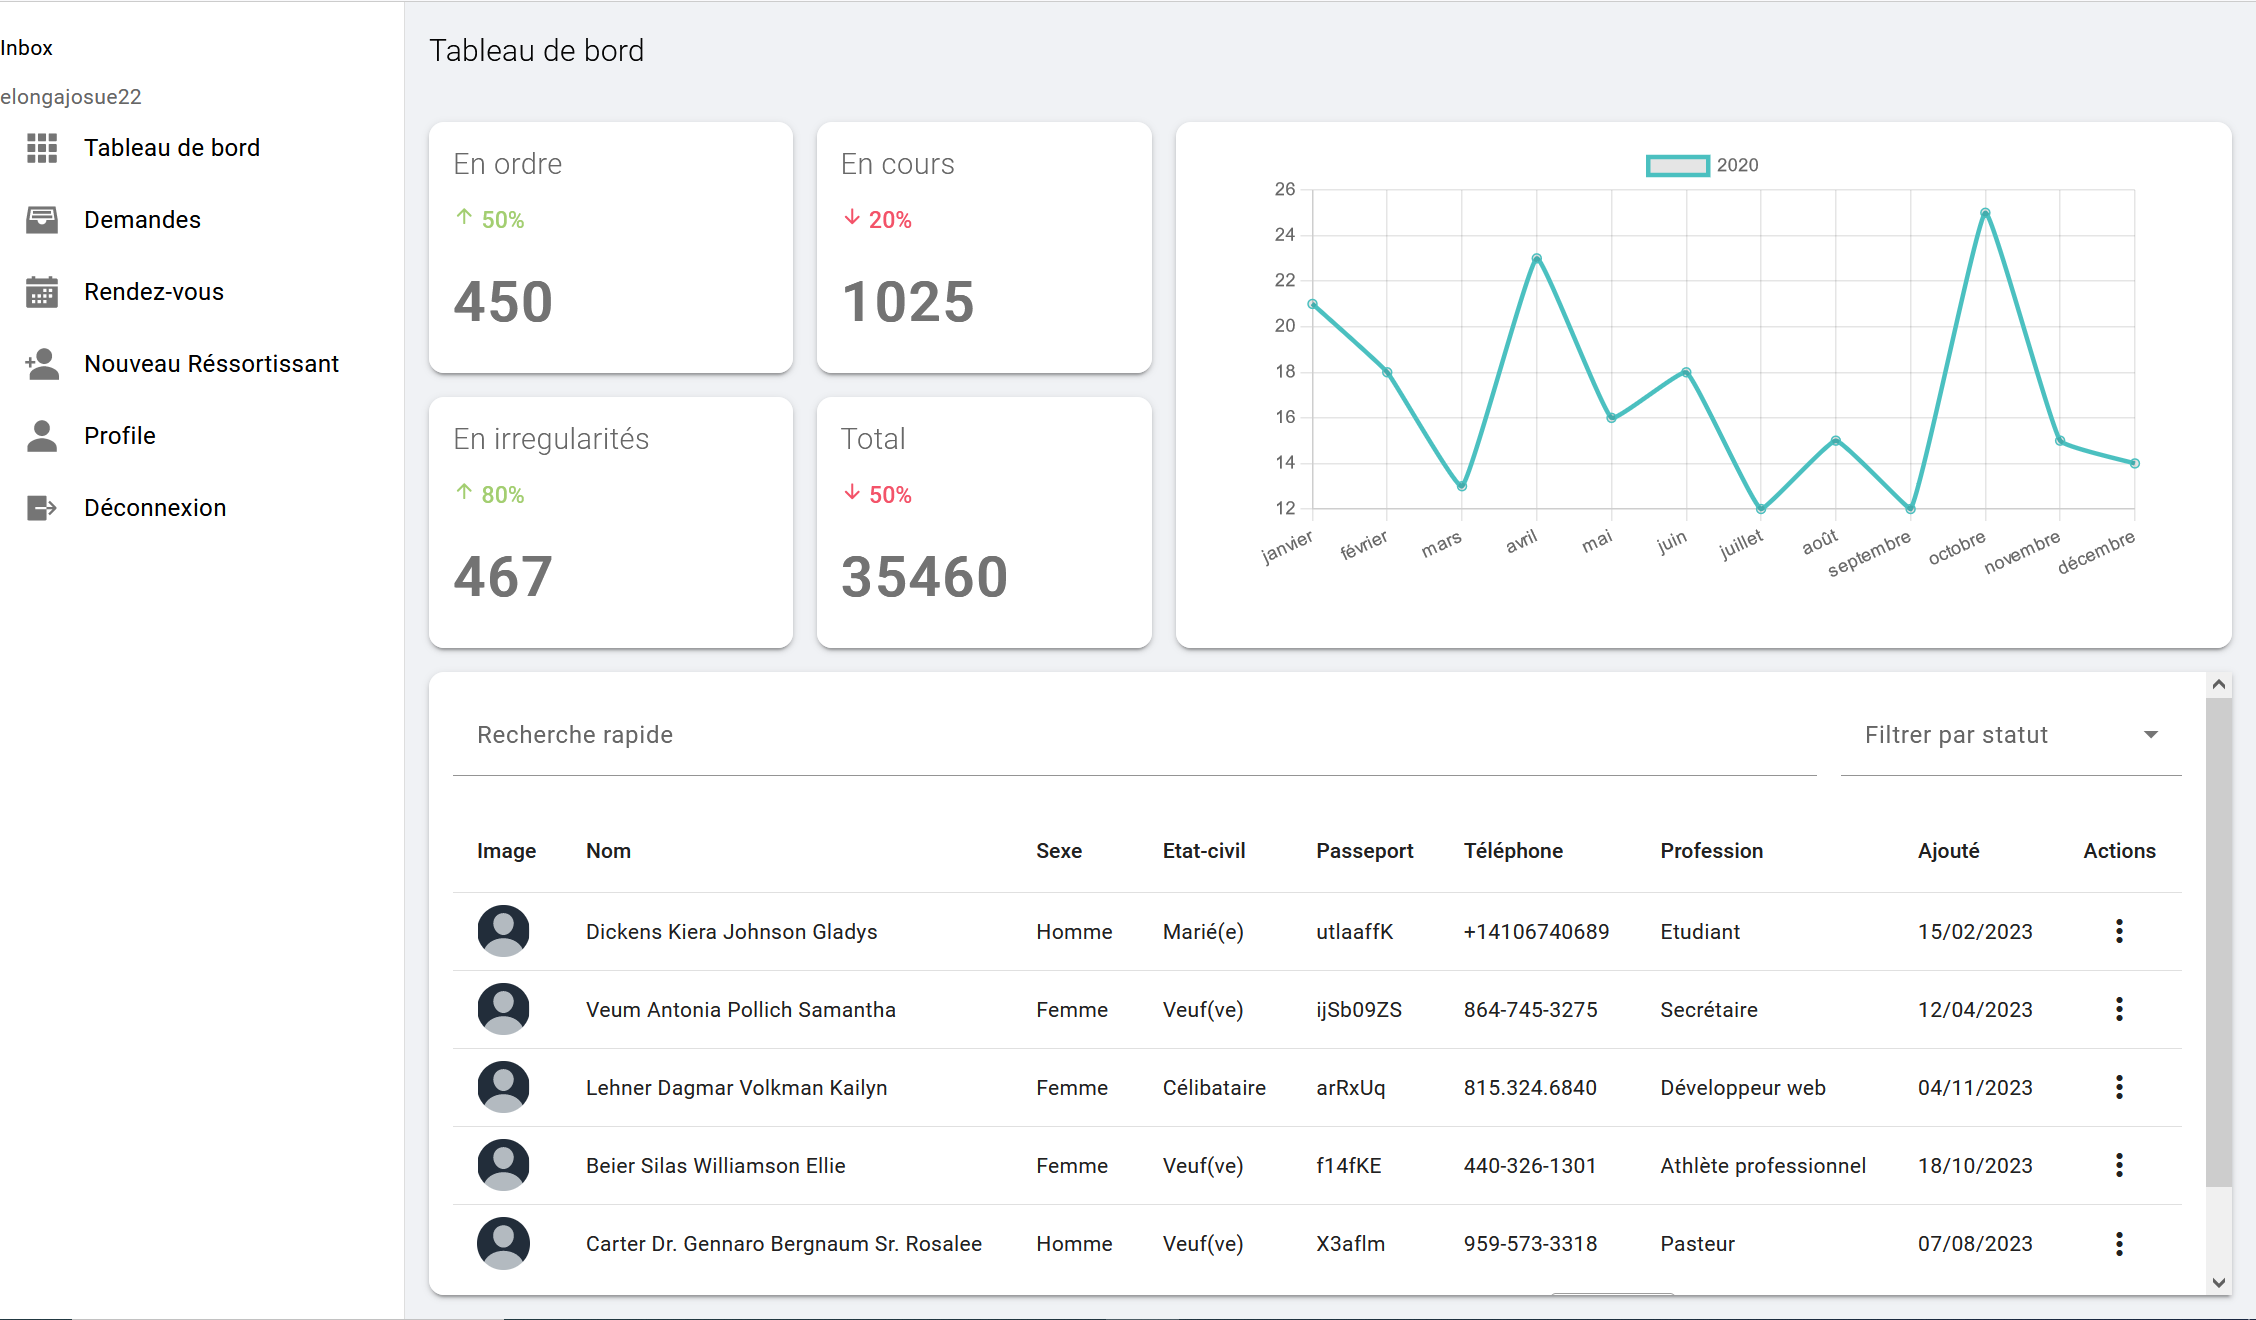Click the Nom column header
This screenshot has height=1320, width=2256.
(x=608, y=851)
